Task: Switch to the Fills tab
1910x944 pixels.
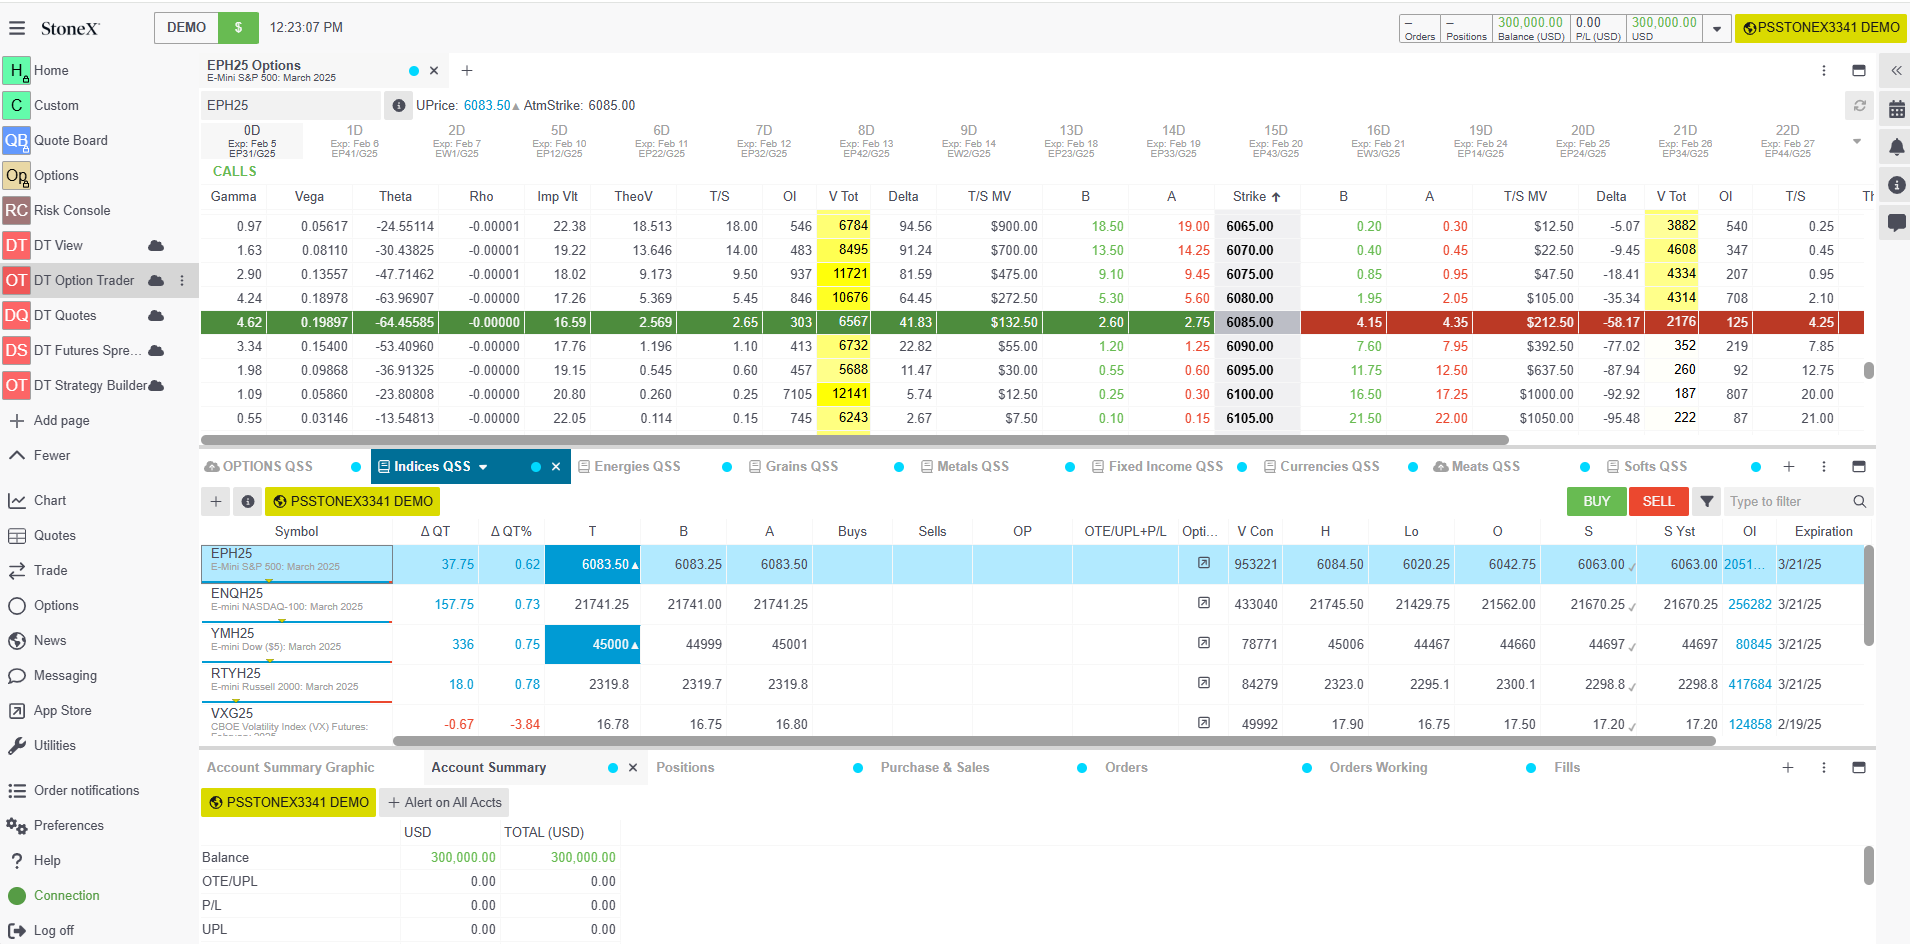Action: click(x=1567, y=768)
